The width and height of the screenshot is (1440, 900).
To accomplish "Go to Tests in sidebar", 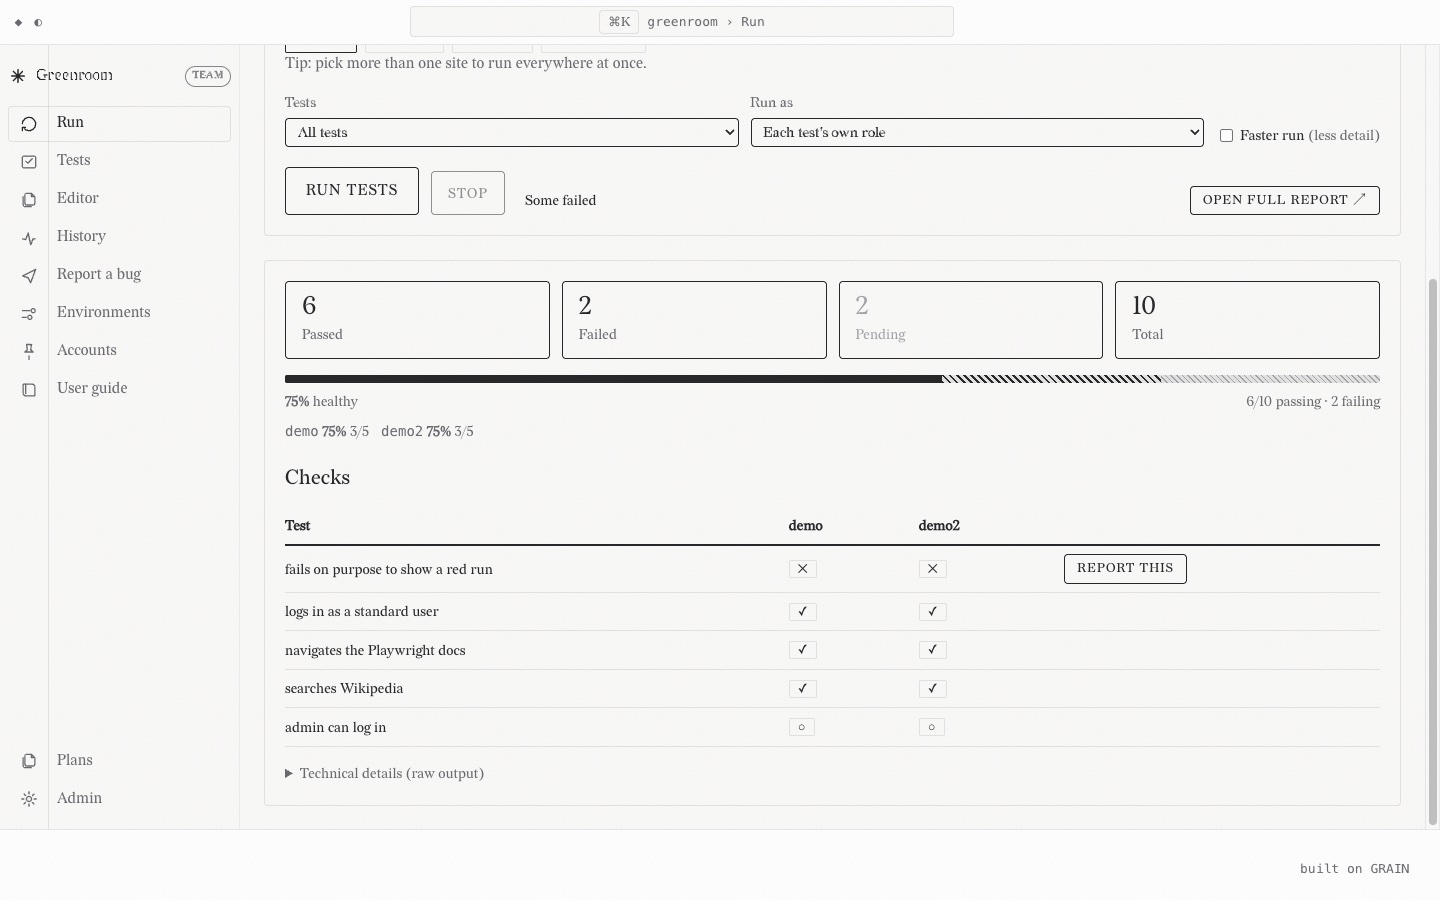I will pos(120,162).
